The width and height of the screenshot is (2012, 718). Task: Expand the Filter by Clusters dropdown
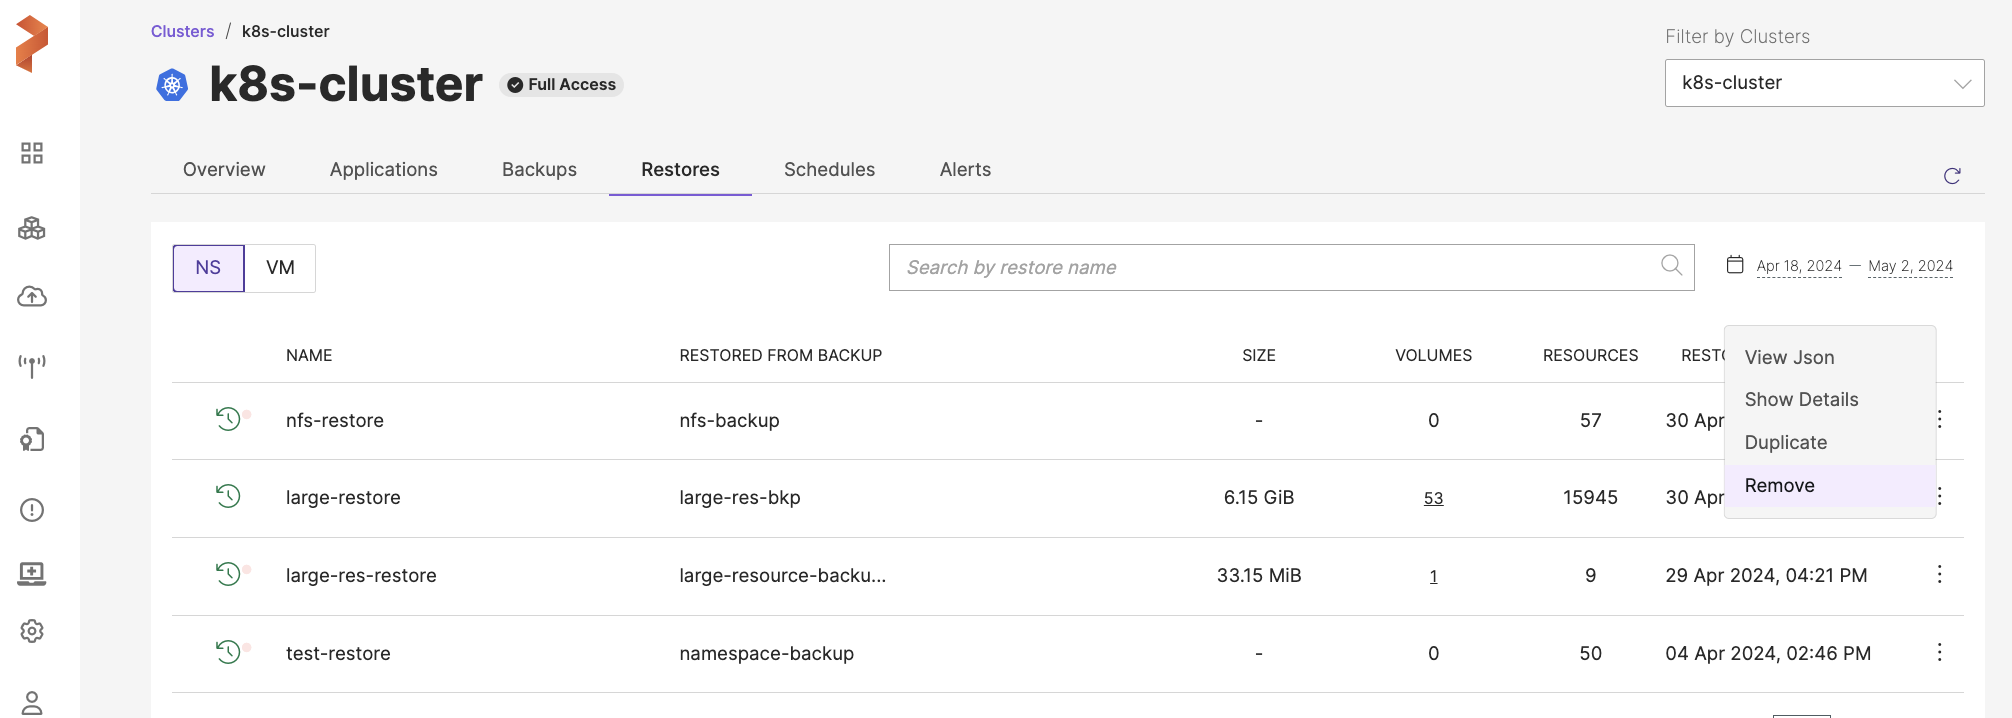(x=1824, y=83)
